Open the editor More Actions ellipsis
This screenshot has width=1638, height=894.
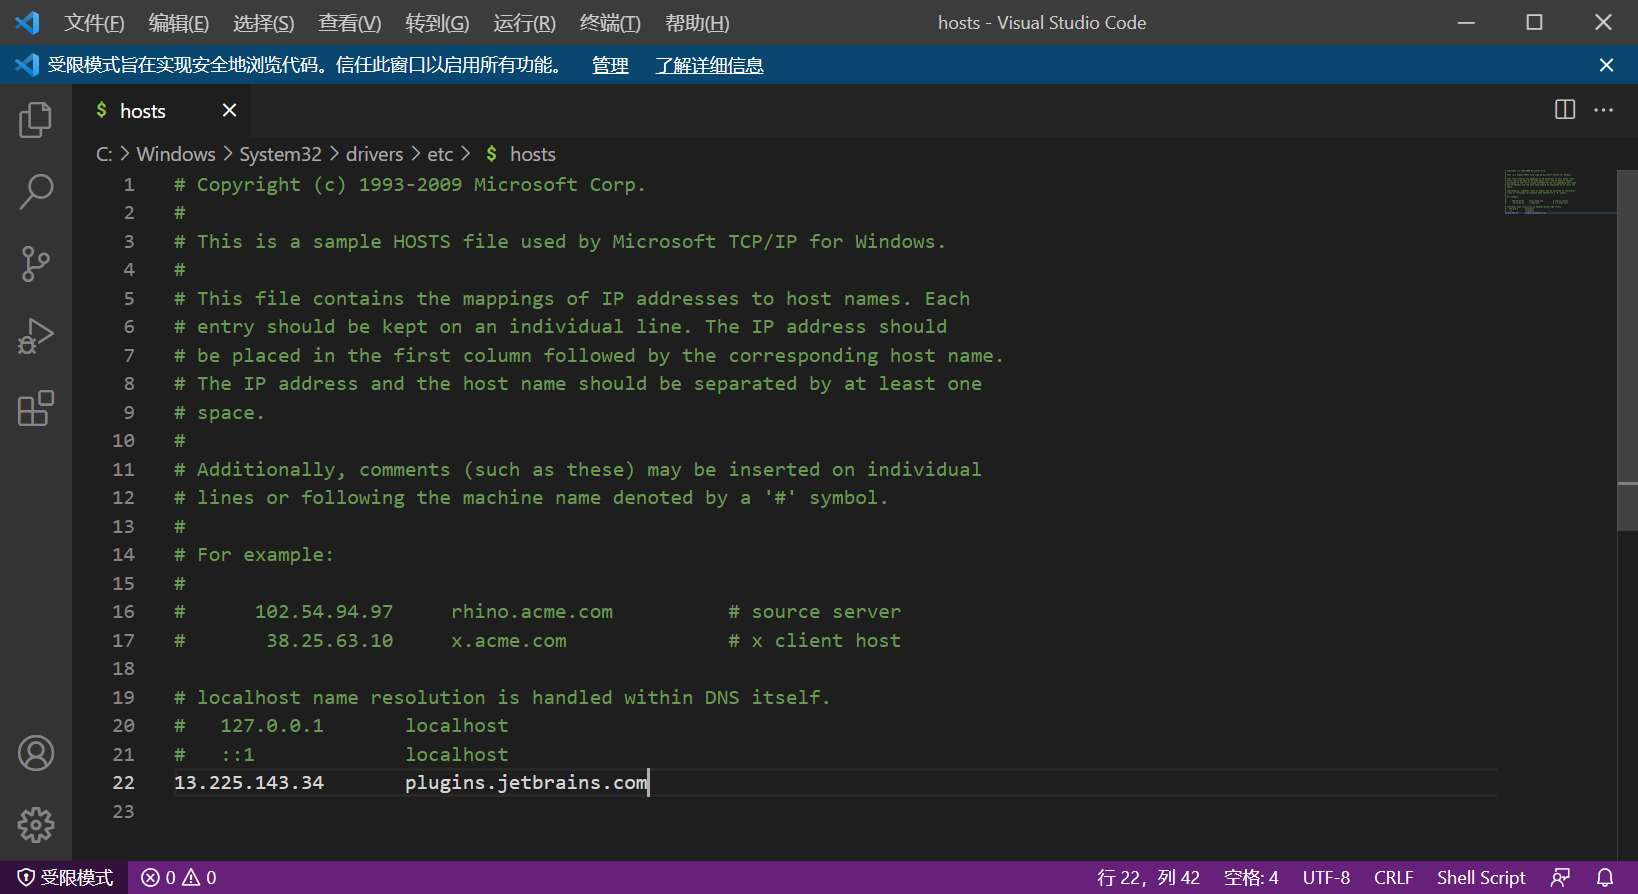[x=1603, y=110]
